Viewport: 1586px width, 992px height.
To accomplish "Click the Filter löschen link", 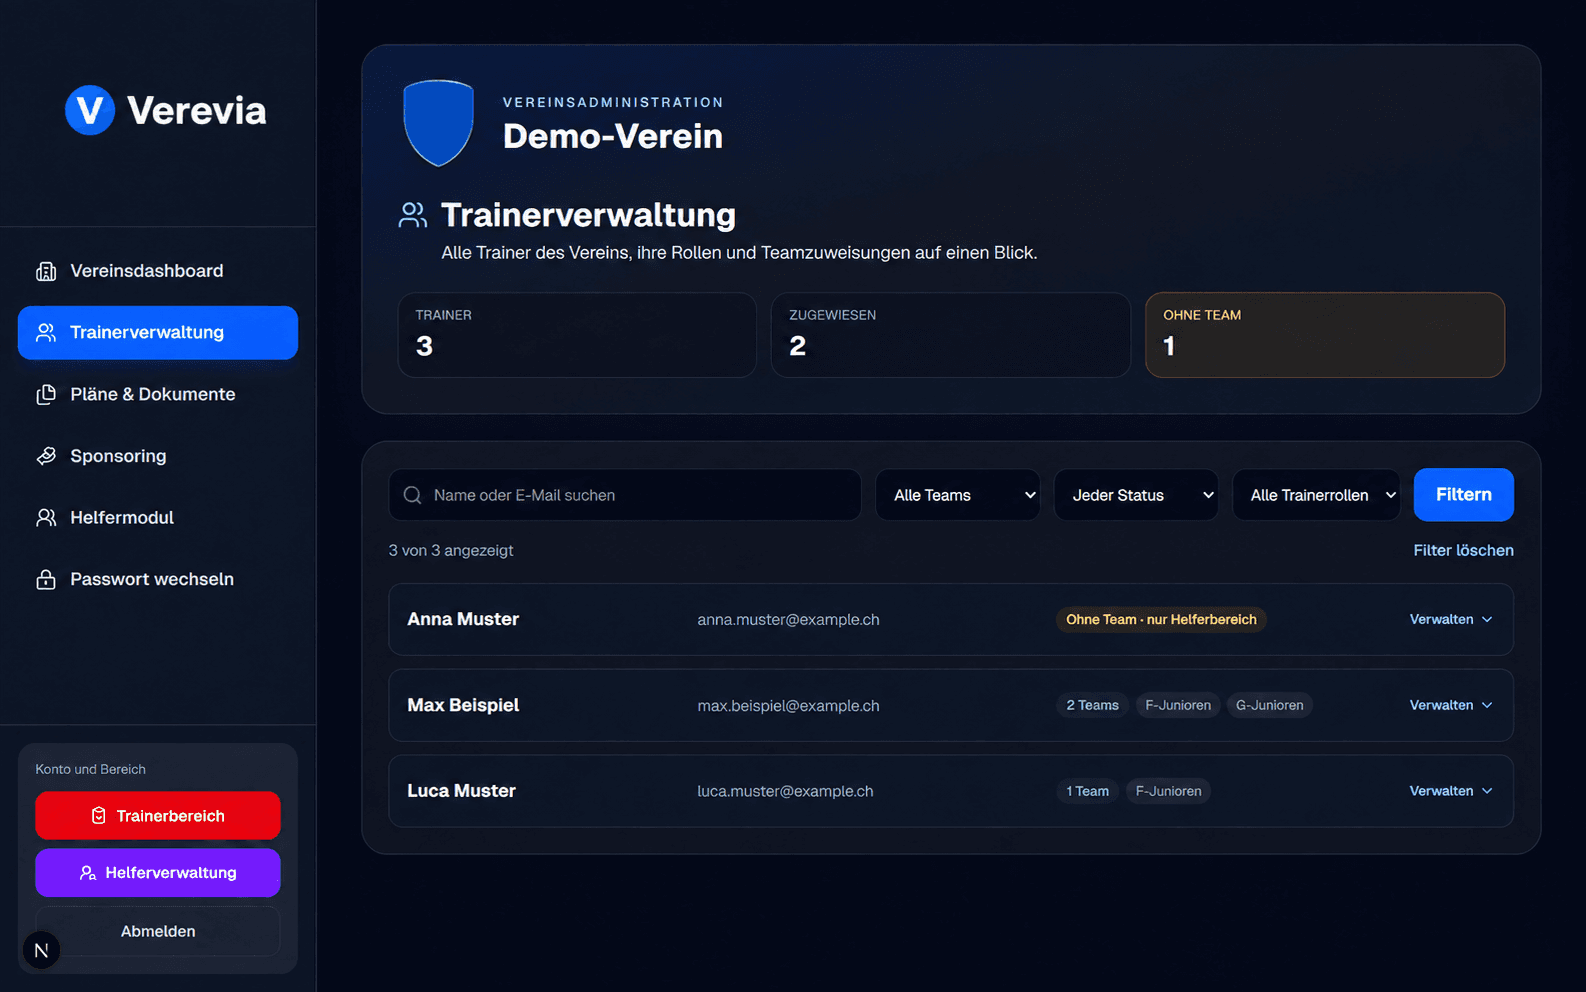I will coord(1463,551).
